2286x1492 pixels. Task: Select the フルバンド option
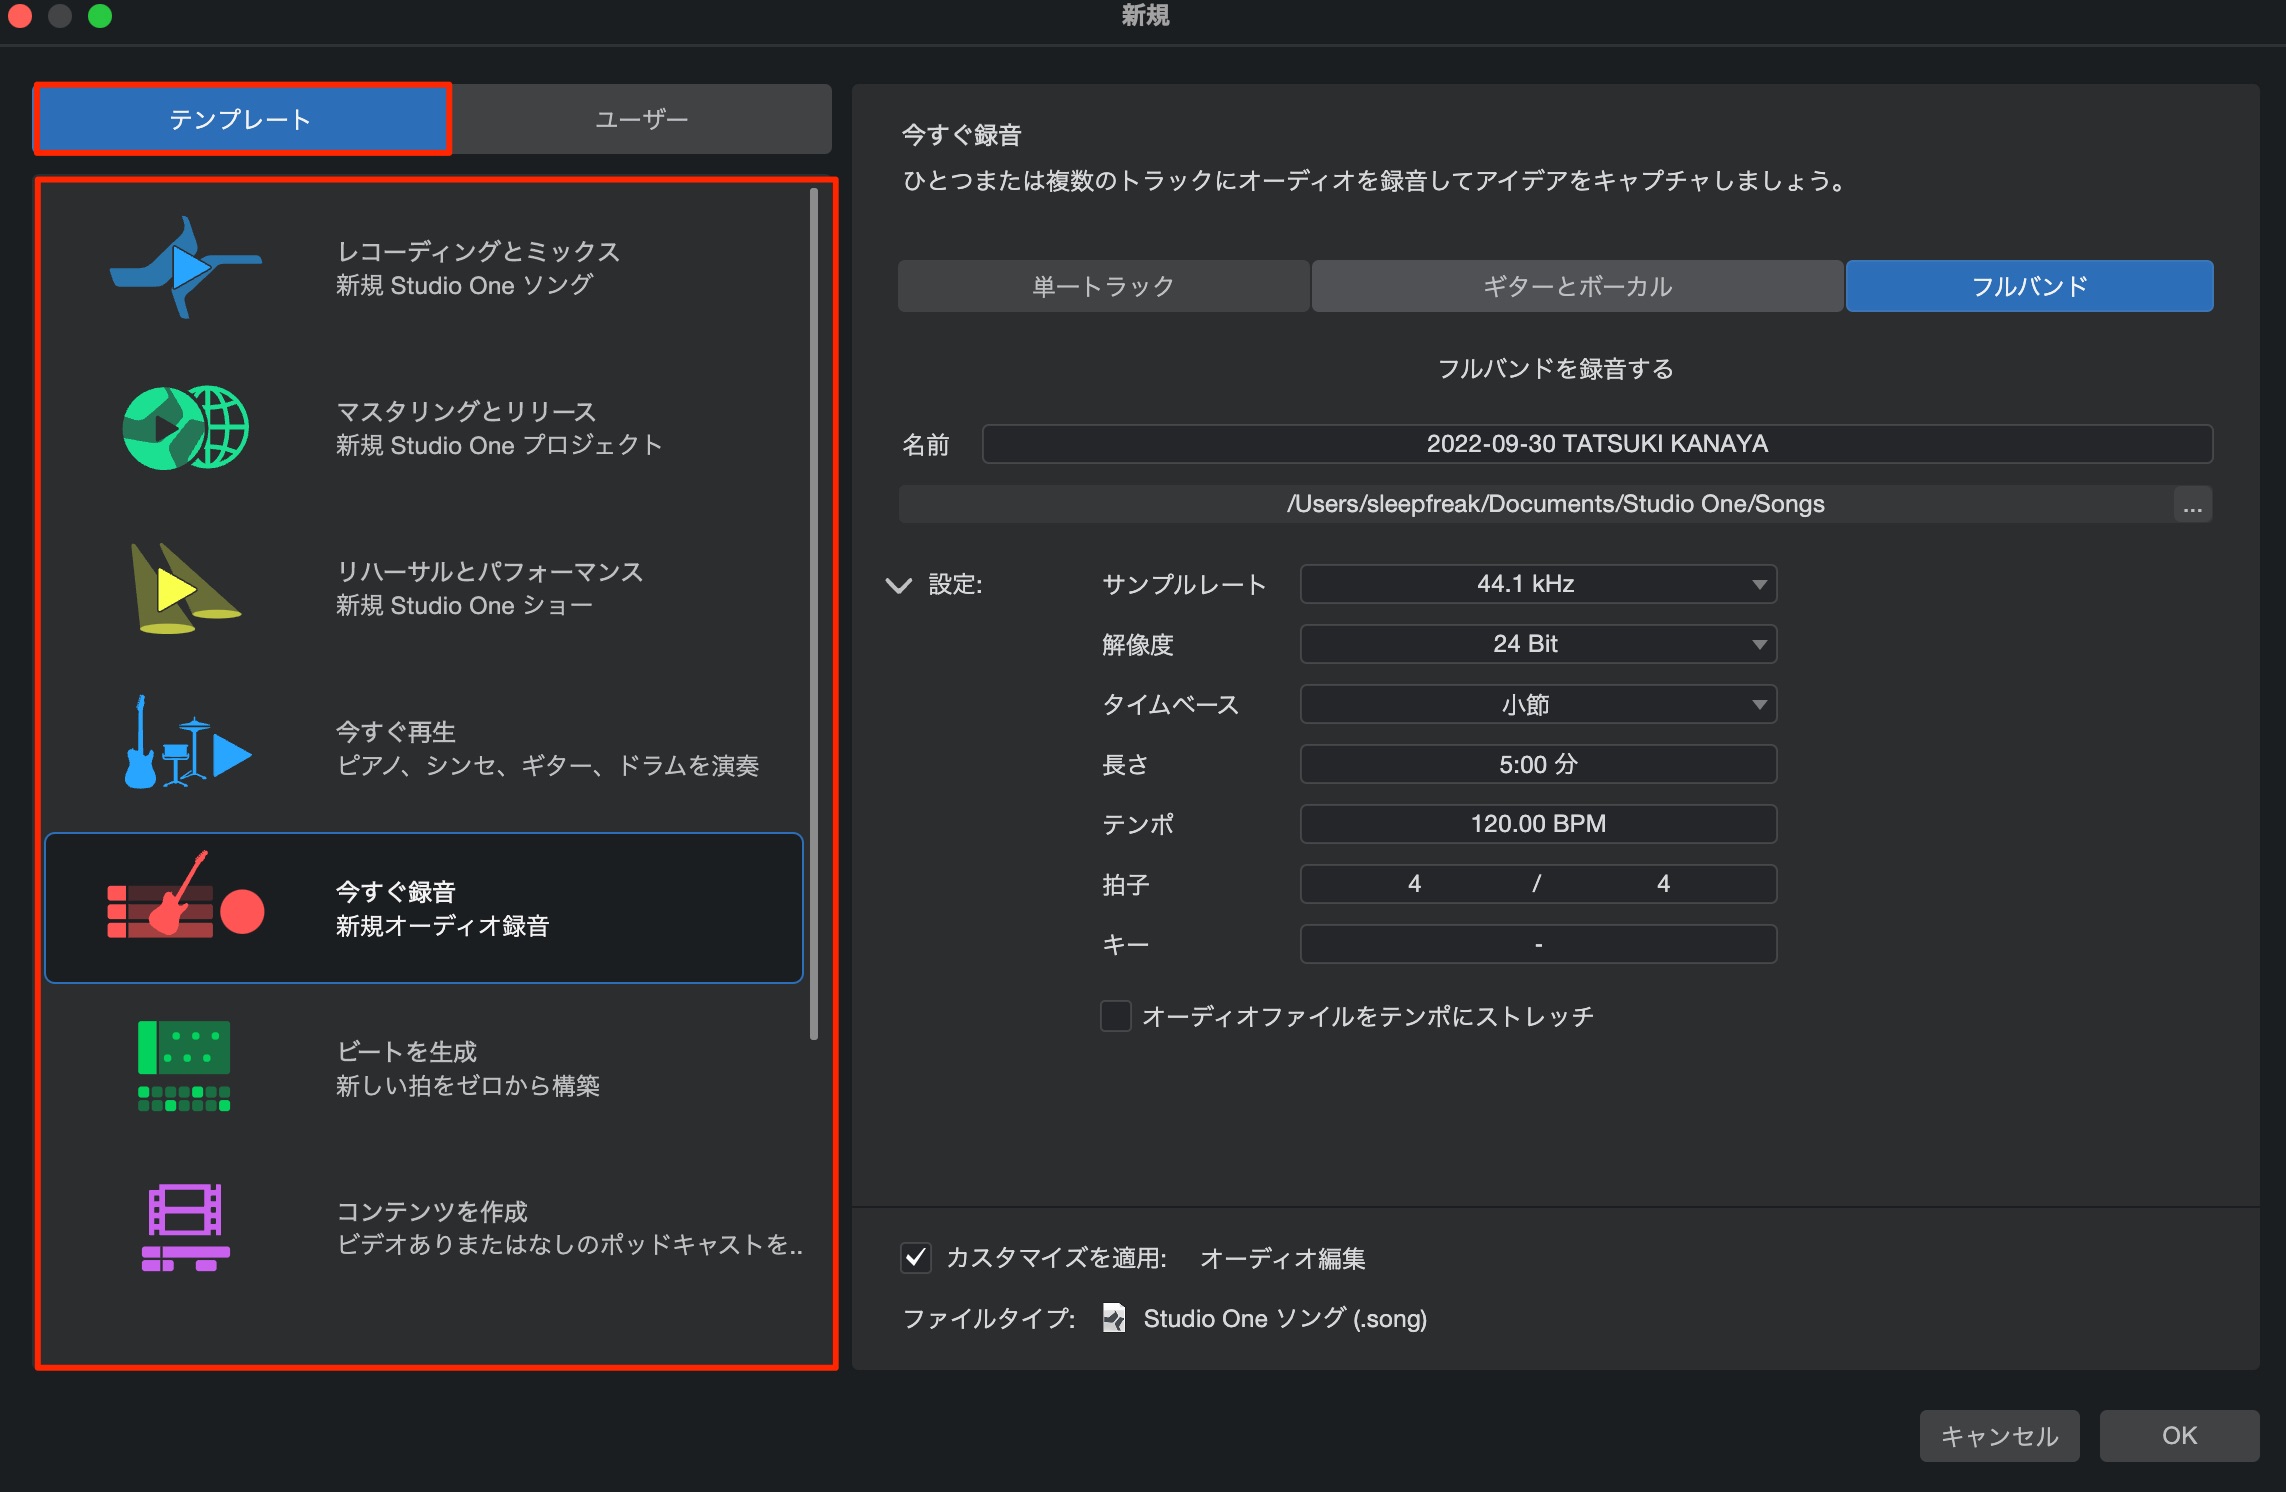[2029, 286]
